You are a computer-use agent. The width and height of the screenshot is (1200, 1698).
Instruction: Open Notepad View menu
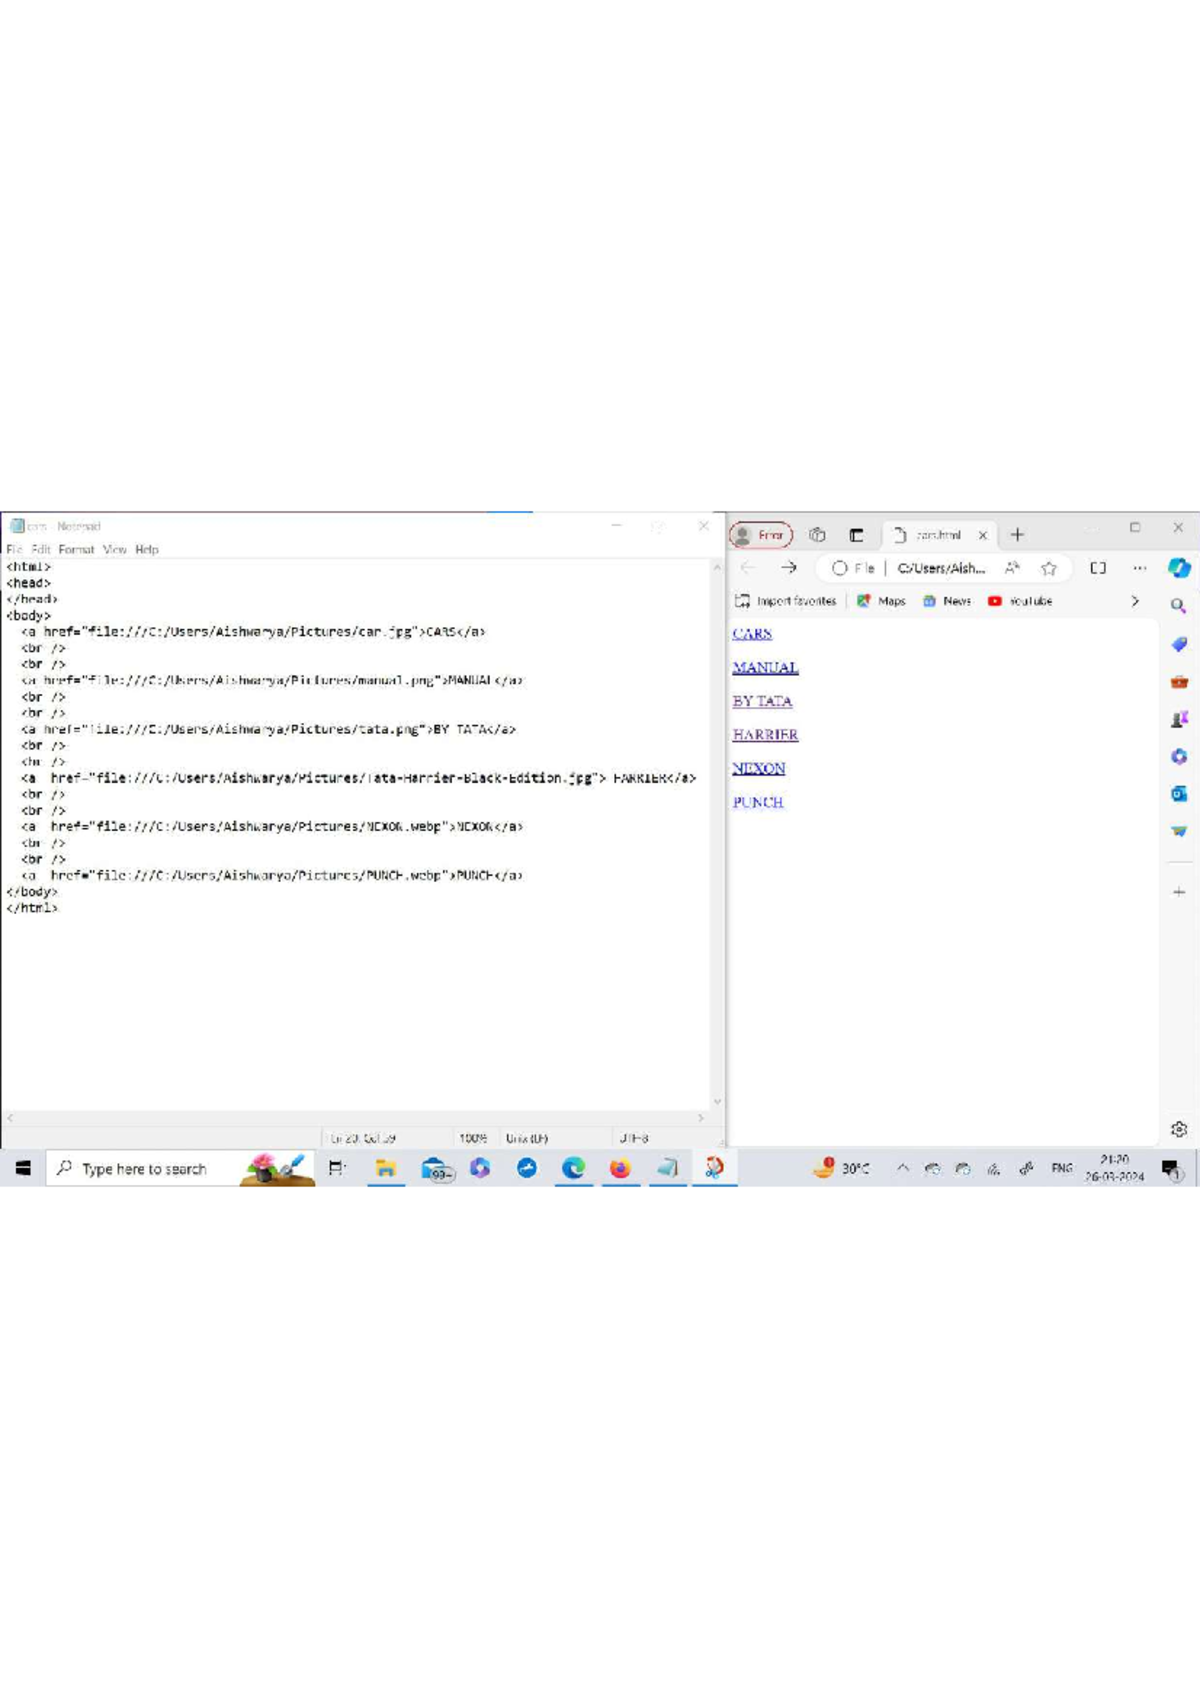115,549
